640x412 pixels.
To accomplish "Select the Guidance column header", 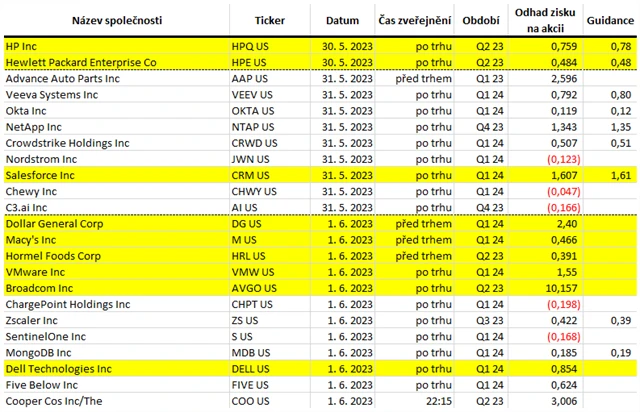I will [610, 20].
